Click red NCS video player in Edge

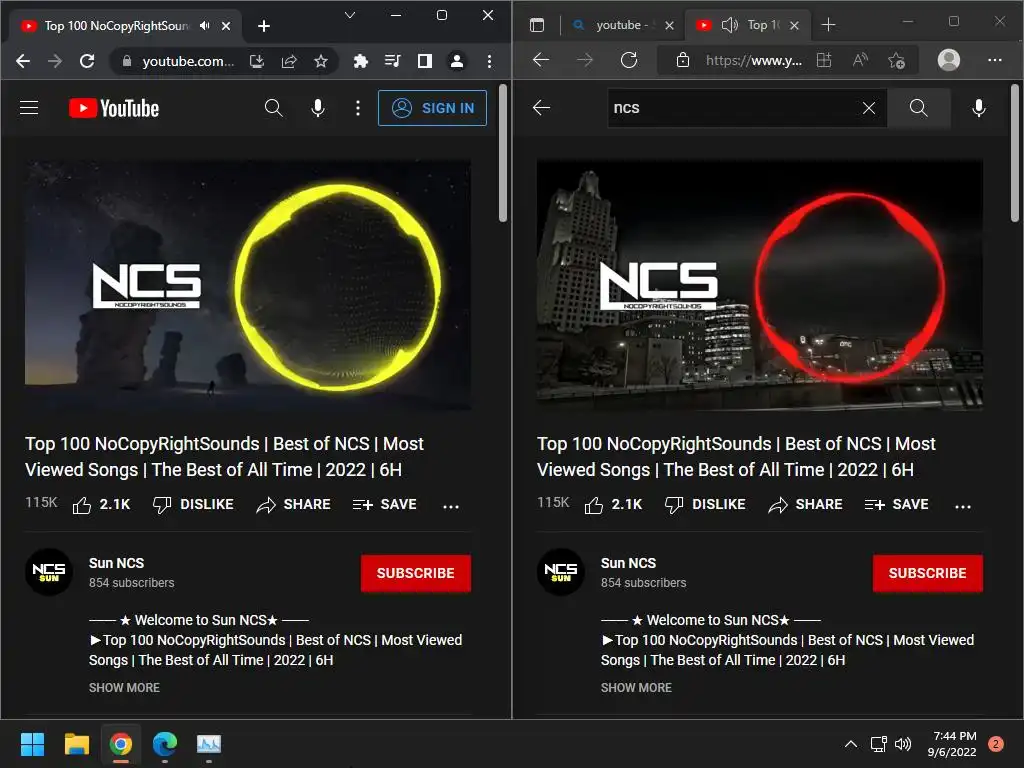(760, 285)
